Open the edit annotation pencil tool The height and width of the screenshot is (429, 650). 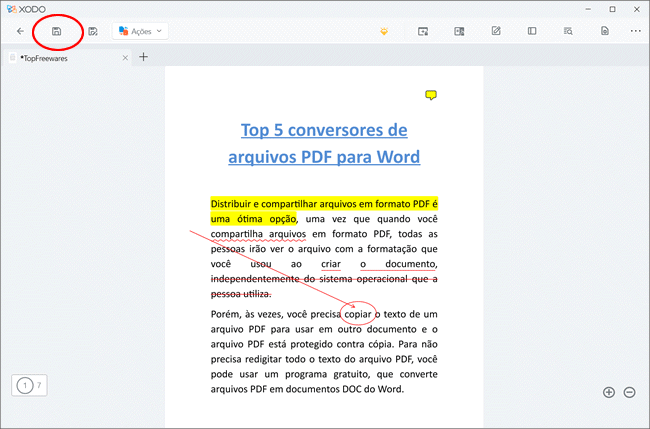click(496, 31)
